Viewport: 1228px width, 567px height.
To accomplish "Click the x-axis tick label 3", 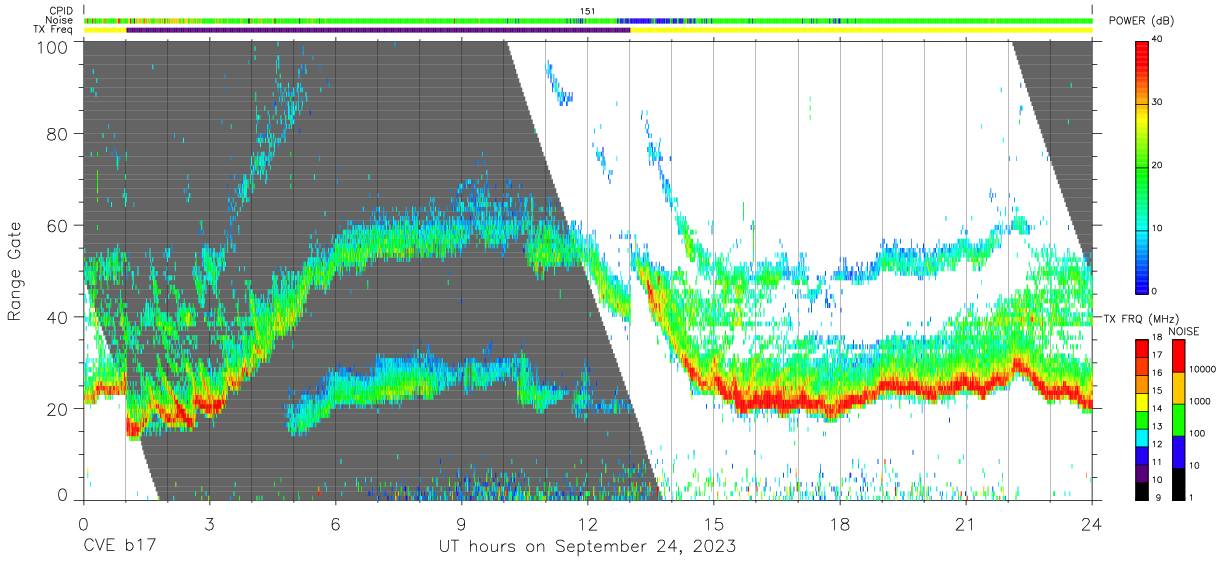I will coord(210,523).
